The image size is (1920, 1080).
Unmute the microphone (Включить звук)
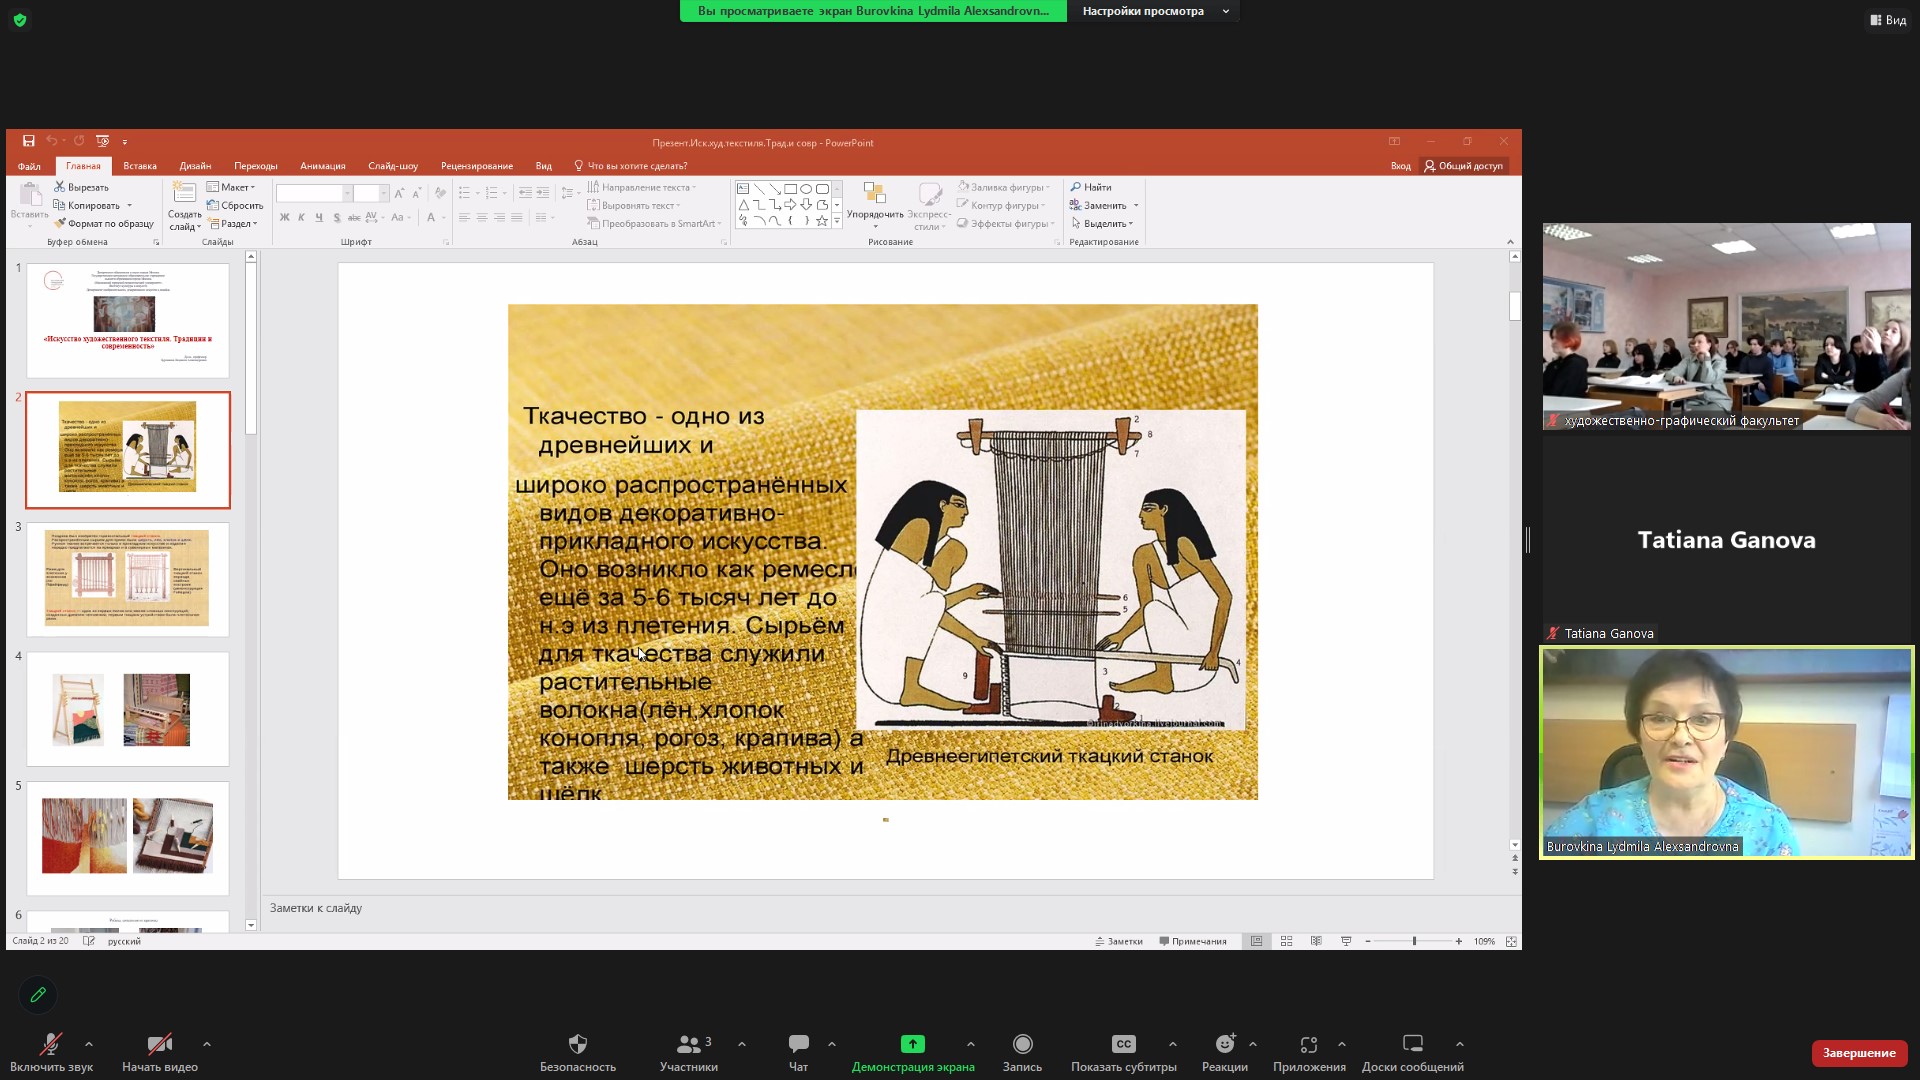tap(50, 1044)
